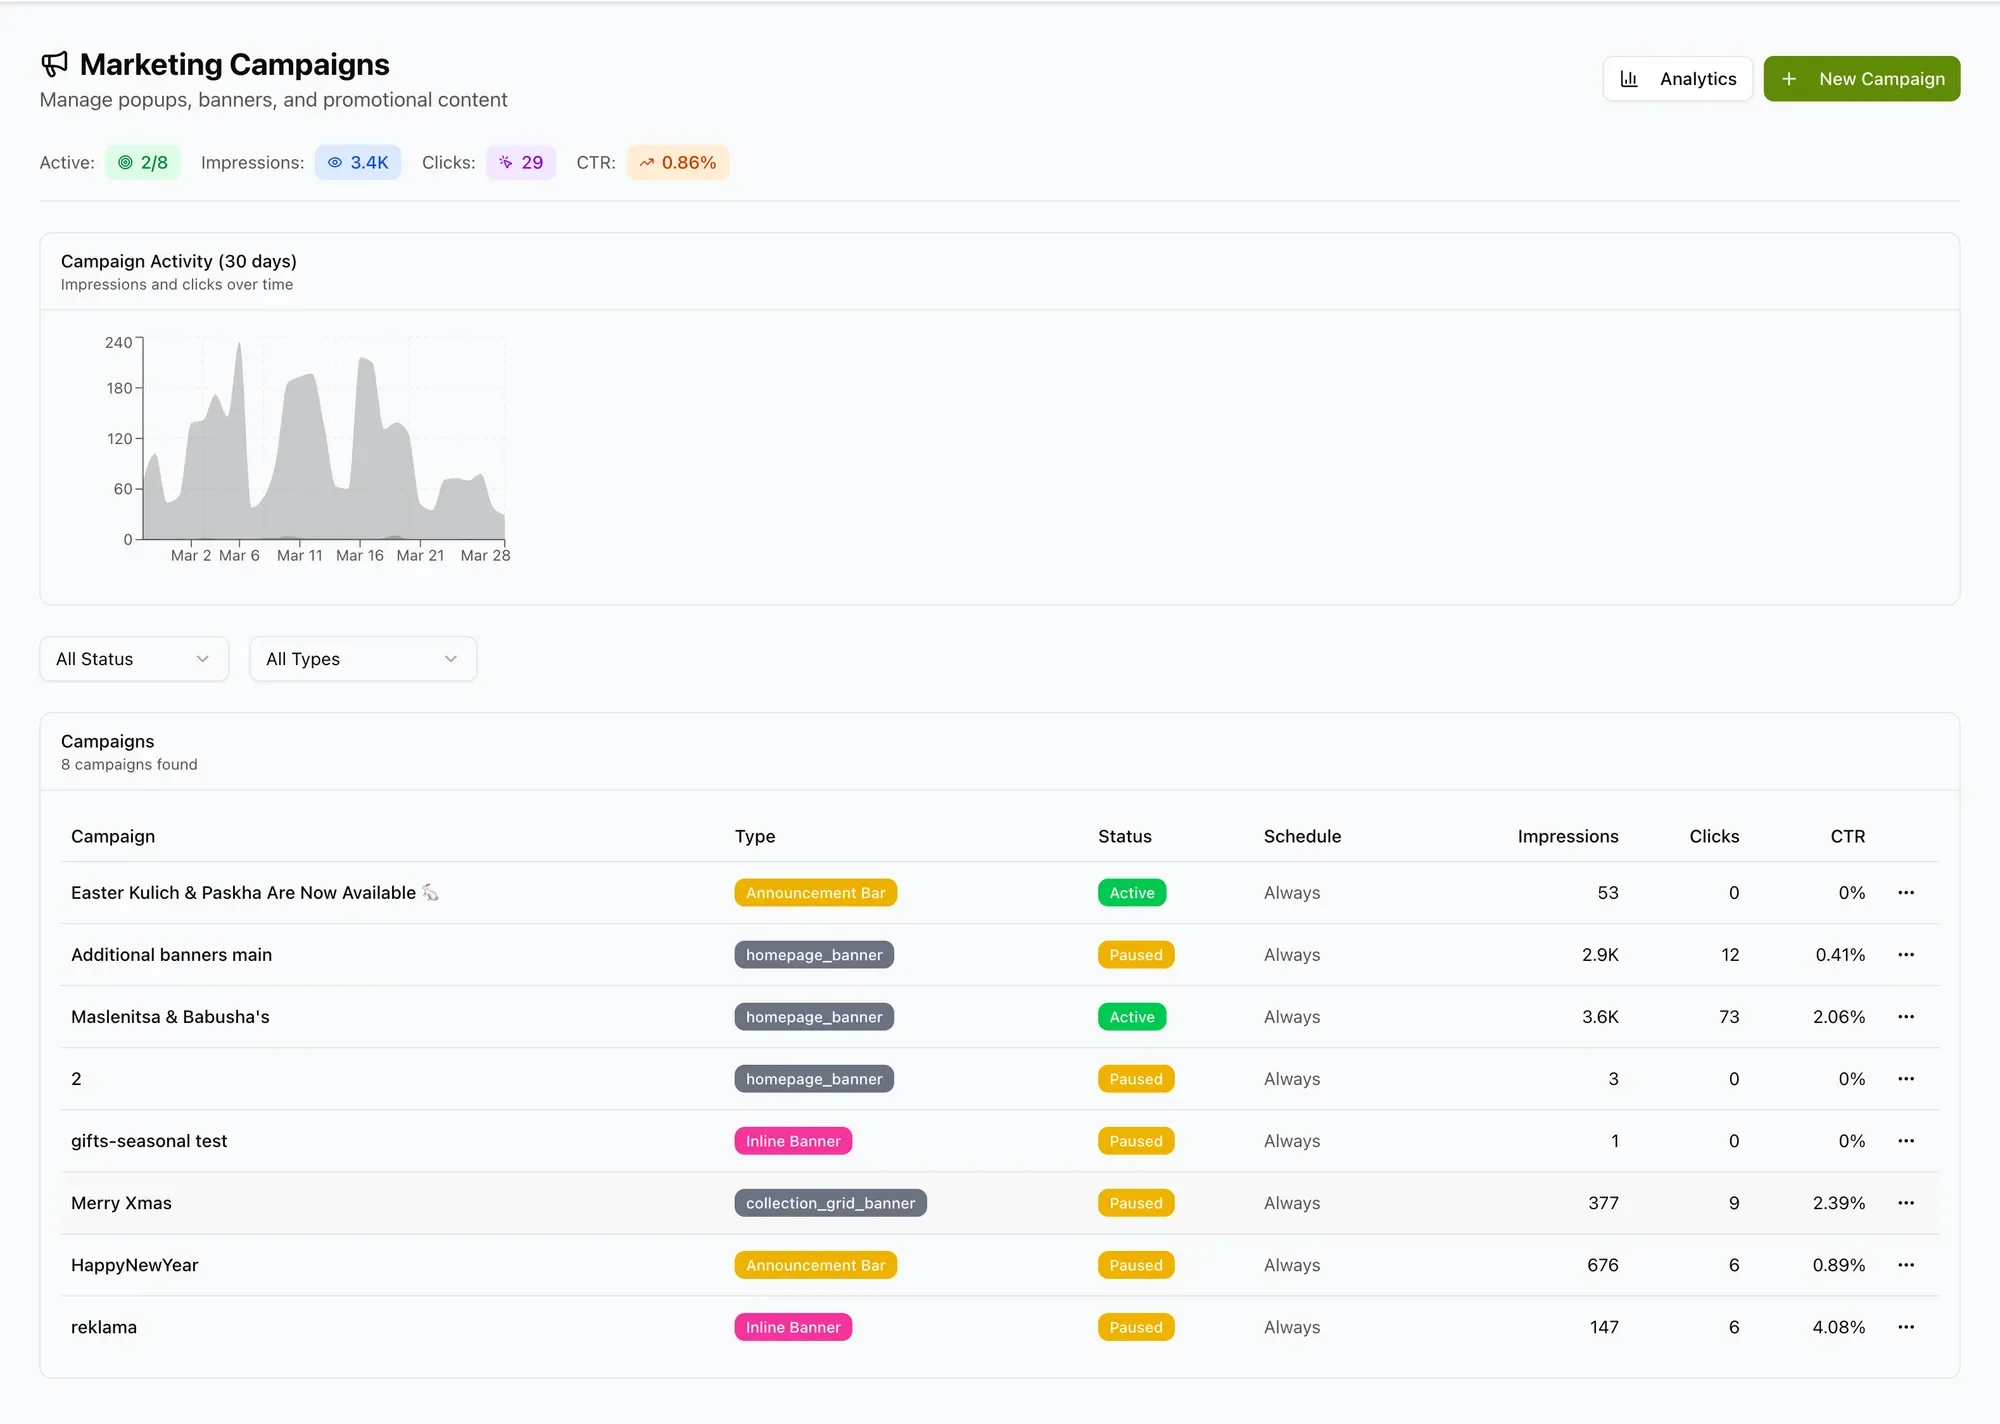The image size is (2000, 1424).
Task: Click the Schedule column header
Action: 1302,836
